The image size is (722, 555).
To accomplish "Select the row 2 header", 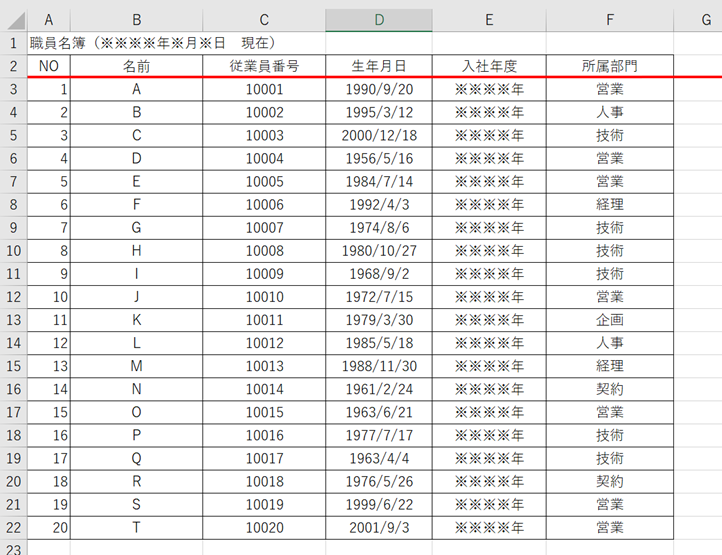I will tap(13, 66).
